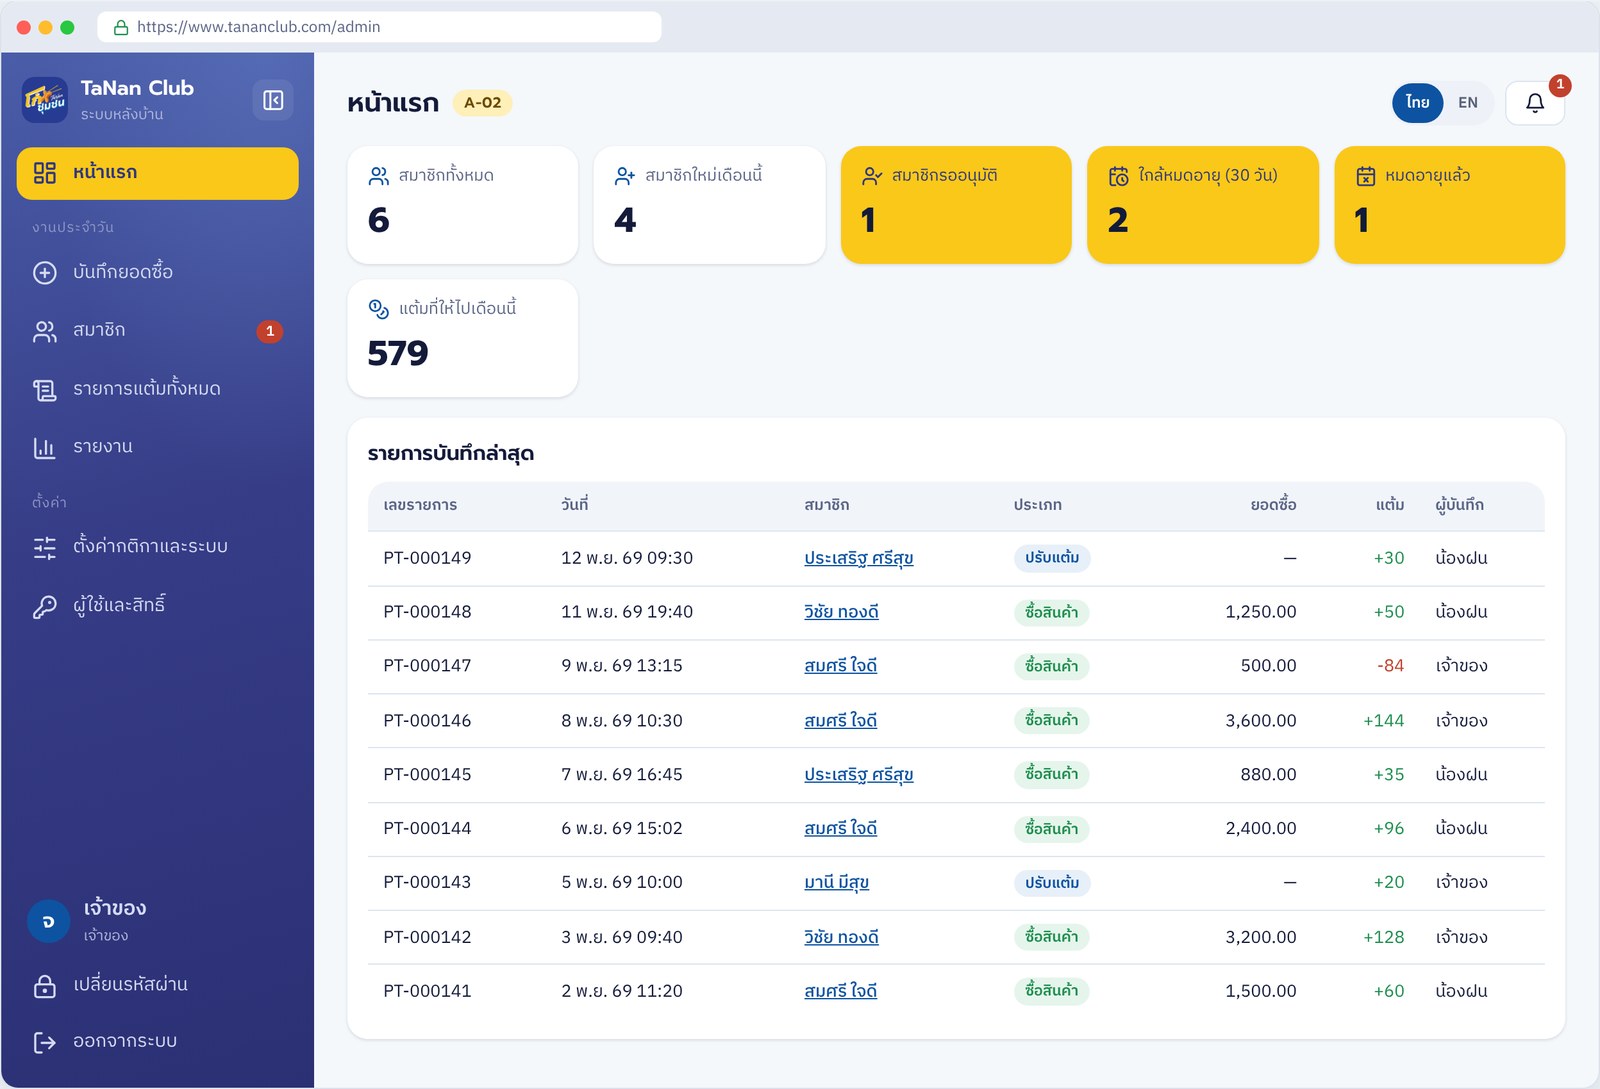Click เปลี่ยนรหัสผ่าน in the sidebar

pos(157,985)
